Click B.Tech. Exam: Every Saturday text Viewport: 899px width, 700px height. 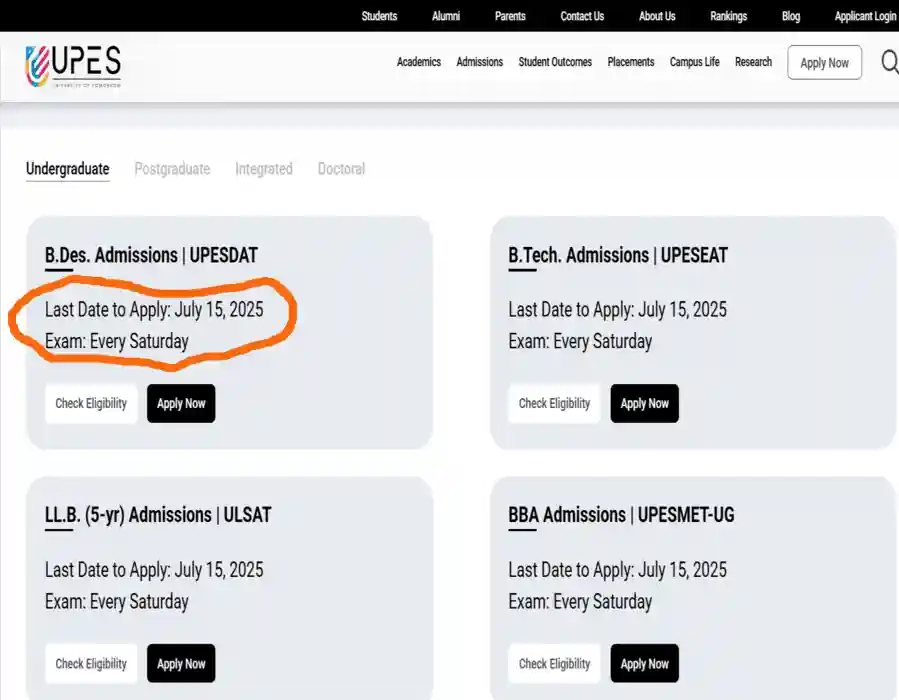click(x=580, y=341)
